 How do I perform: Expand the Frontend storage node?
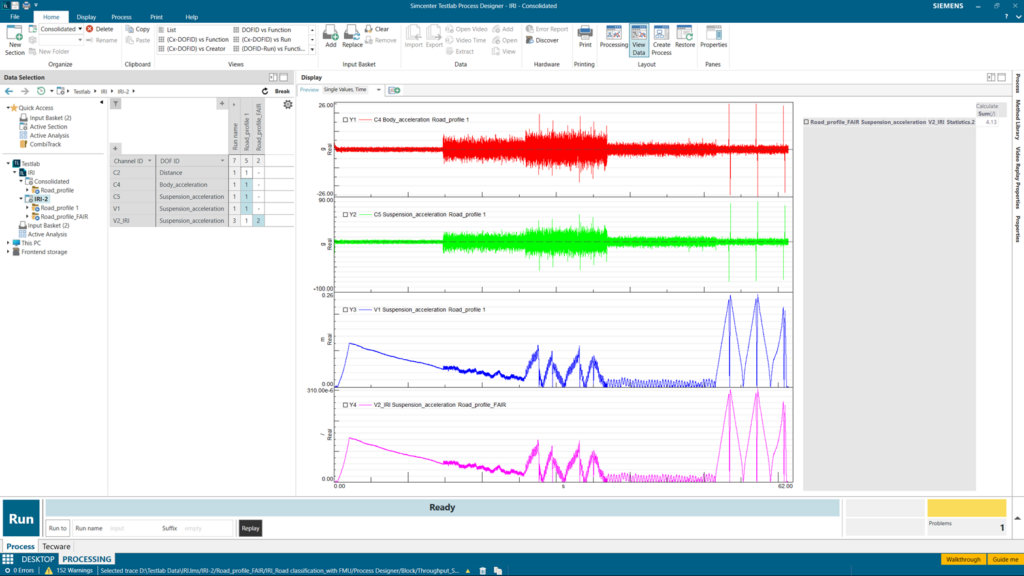8,251
